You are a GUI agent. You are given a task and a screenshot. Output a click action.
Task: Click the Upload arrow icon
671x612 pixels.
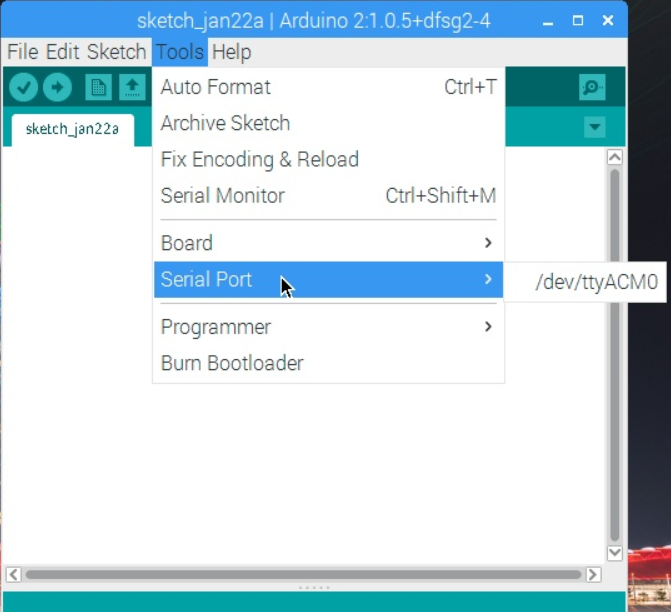click(x=57, y=87)
